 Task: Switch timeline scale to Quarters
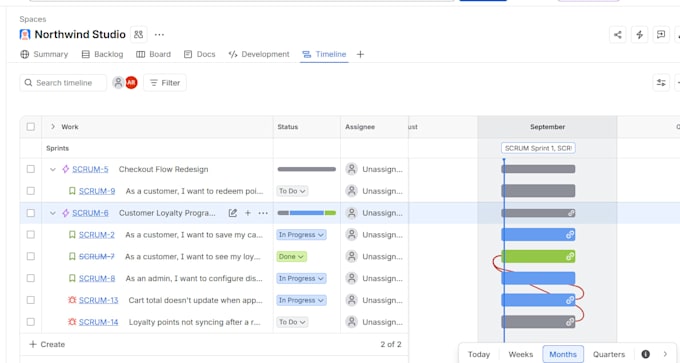point(609,354)
